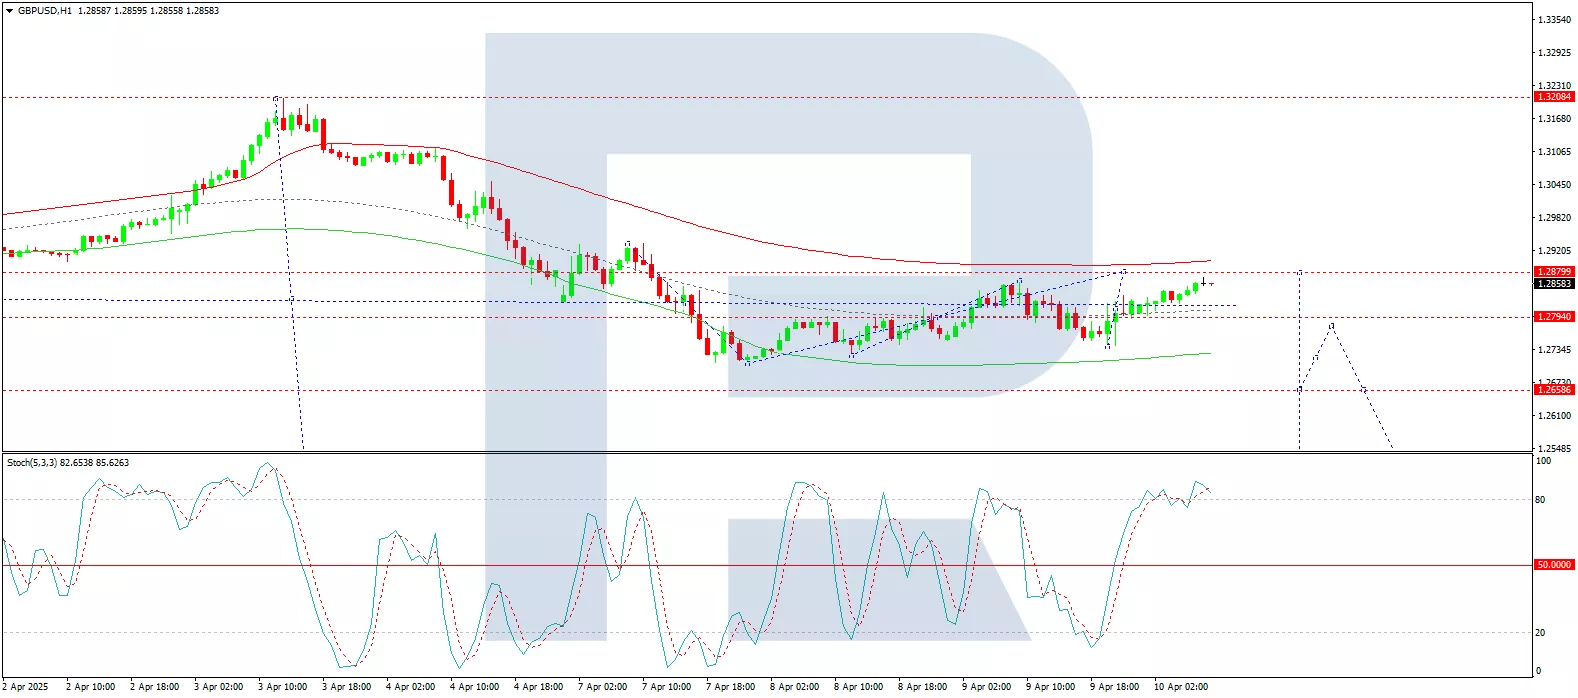Click the 4 Apr 10:00 time axis label
This screenshot has width=1578, height=698.
coord(474,687)
